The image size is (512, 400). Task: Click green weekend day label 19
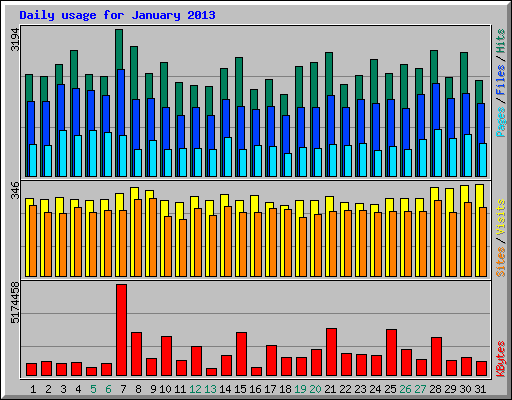point(300,389)
